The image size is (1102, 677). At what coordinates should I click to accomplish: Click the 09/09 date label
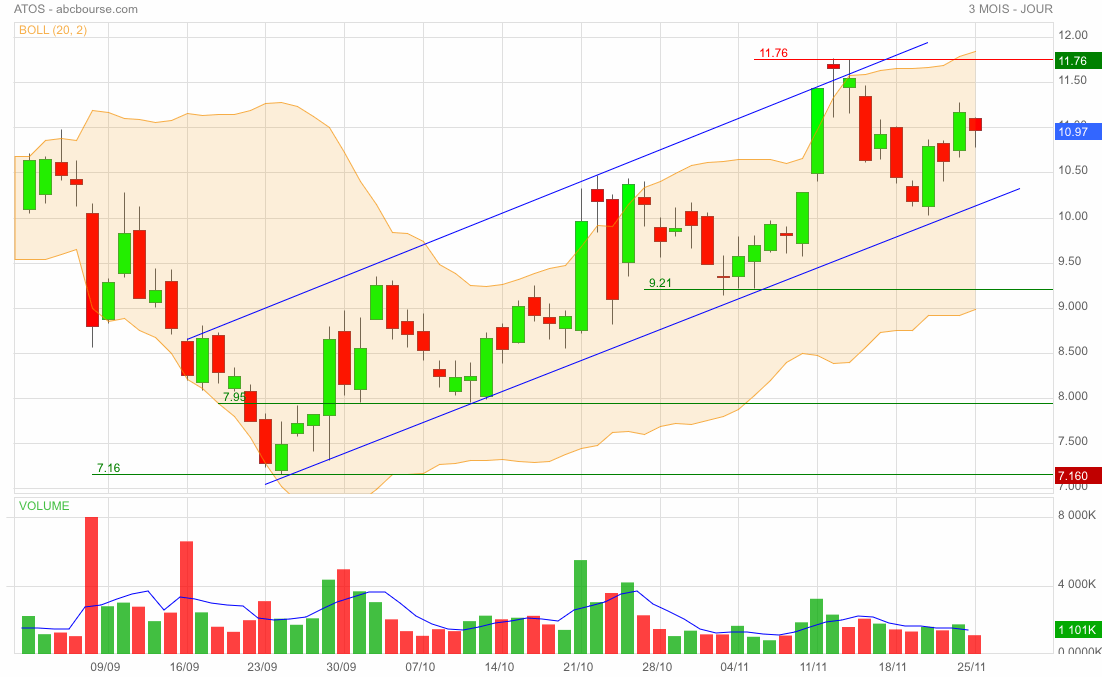click(105, 667)
